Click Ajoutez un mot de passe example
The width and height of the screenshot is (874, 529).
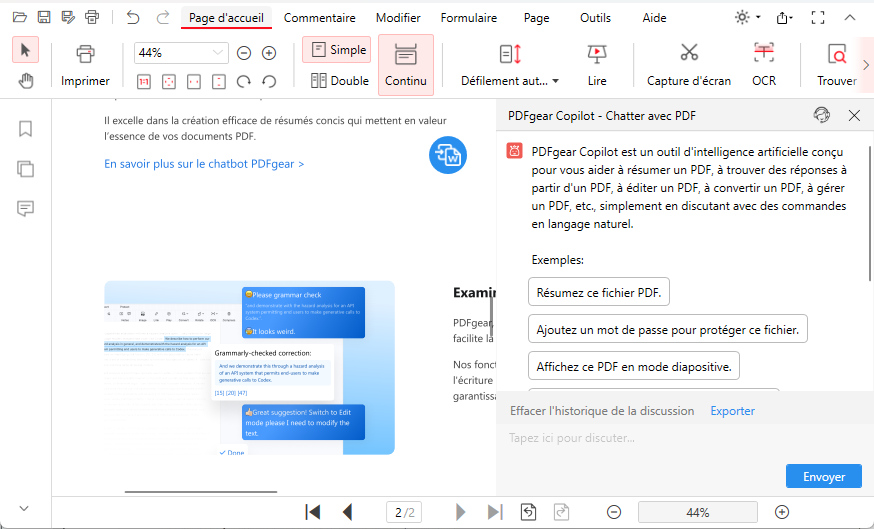click(x=668, y=329)
